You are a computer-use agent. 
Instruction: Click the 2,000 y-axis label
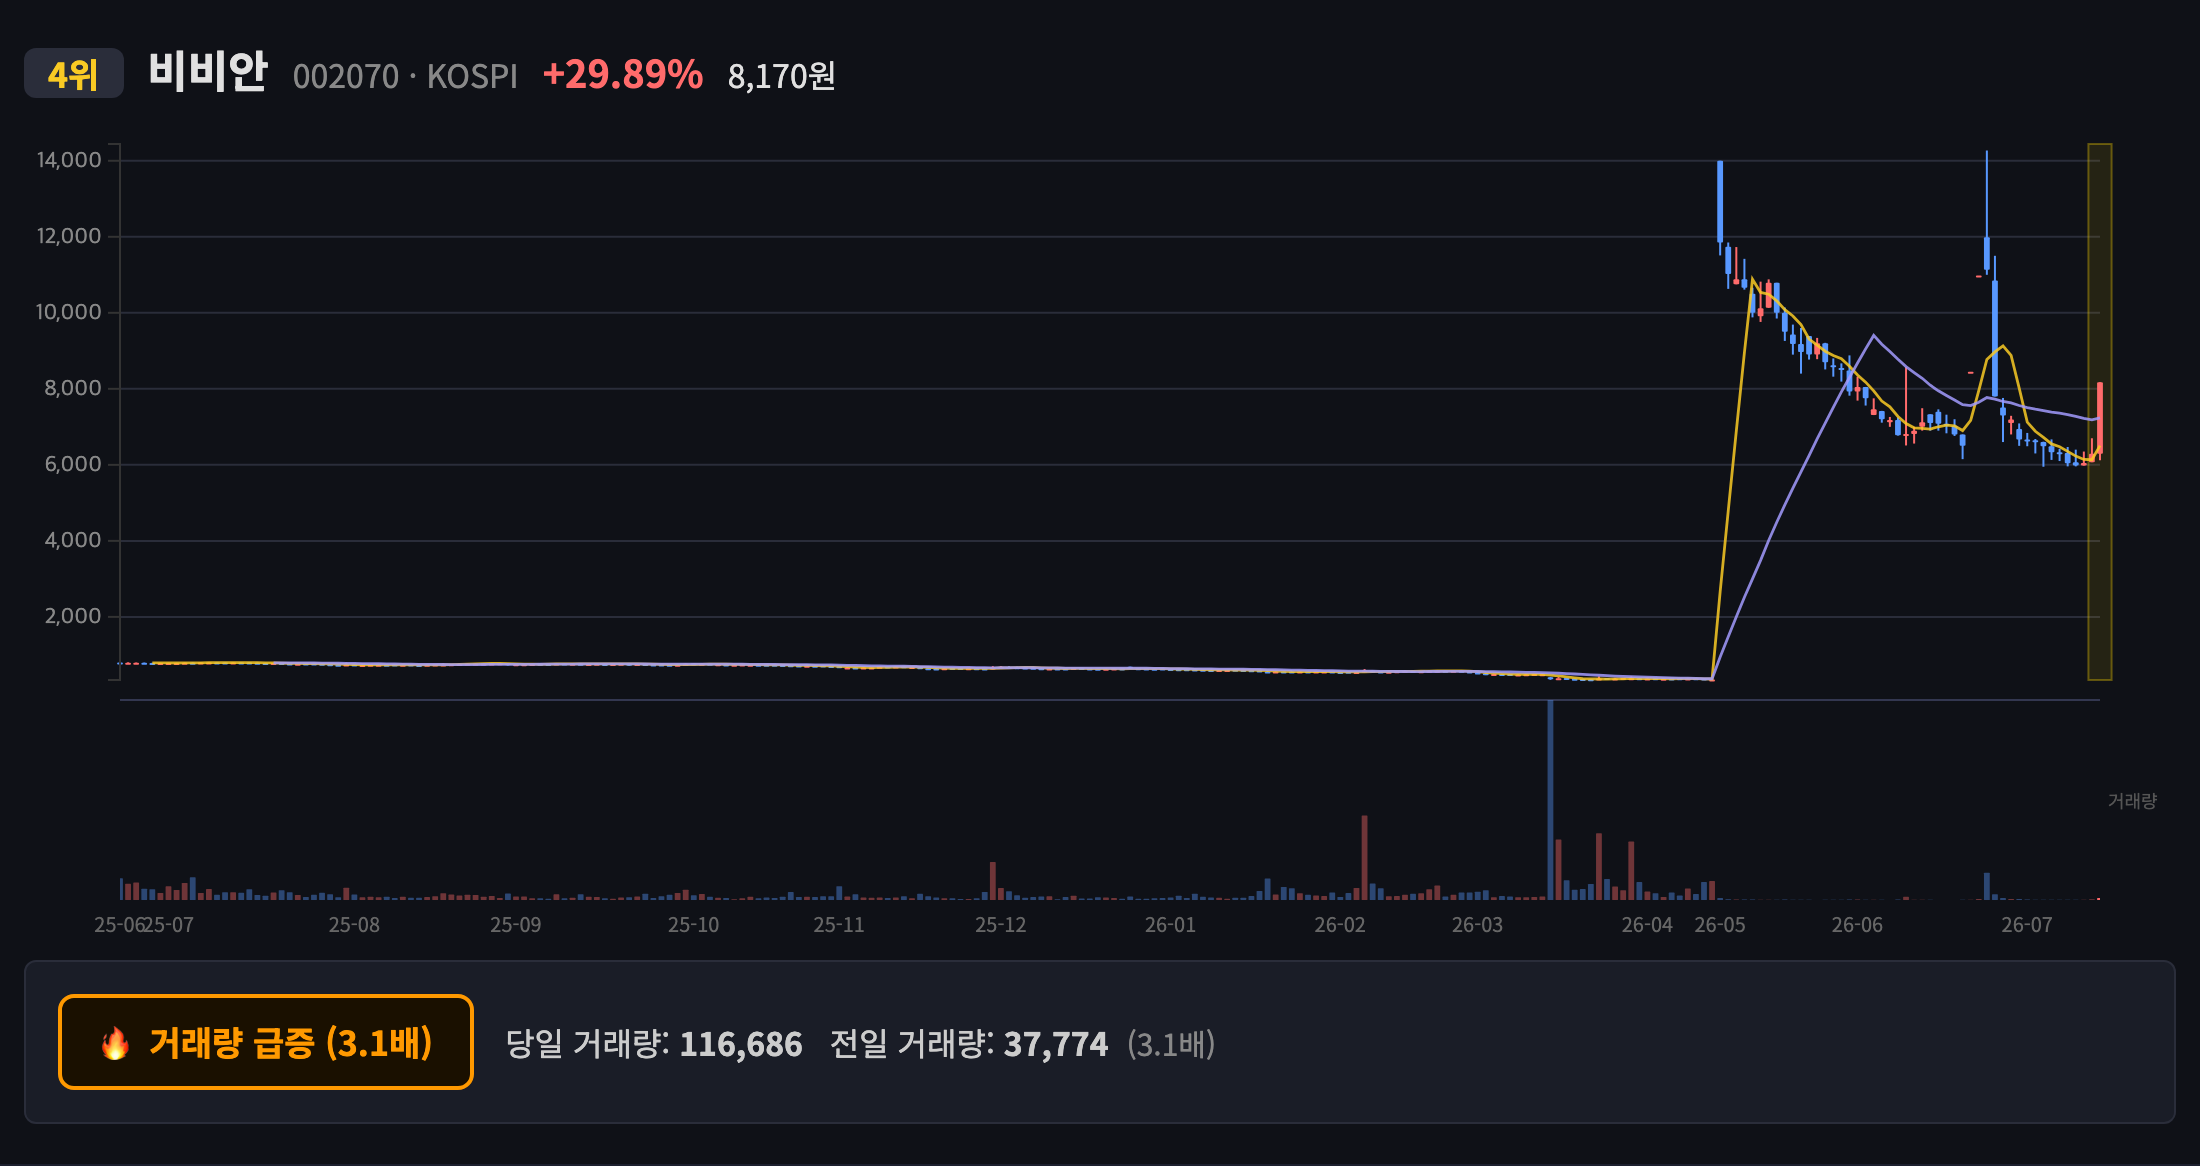point(73,616)
